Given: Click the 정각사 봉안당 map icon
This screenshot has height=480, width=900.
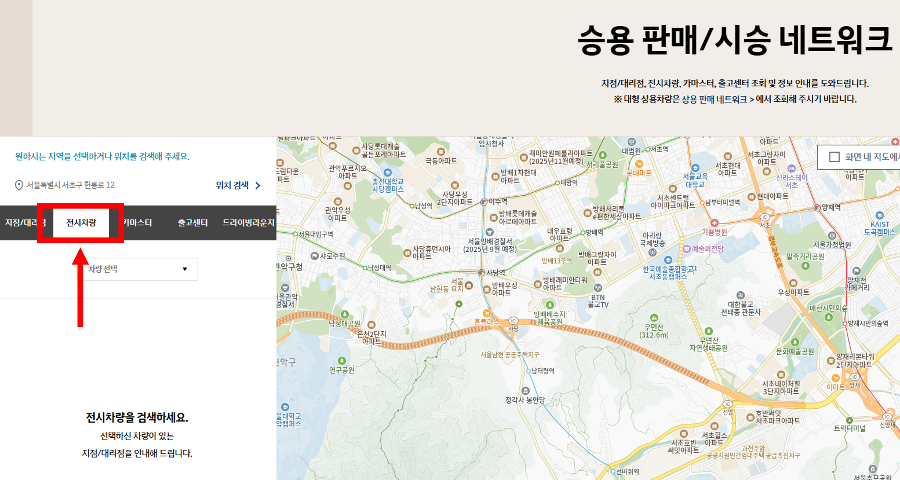Looking at the screenshot, I should [525, 391].
